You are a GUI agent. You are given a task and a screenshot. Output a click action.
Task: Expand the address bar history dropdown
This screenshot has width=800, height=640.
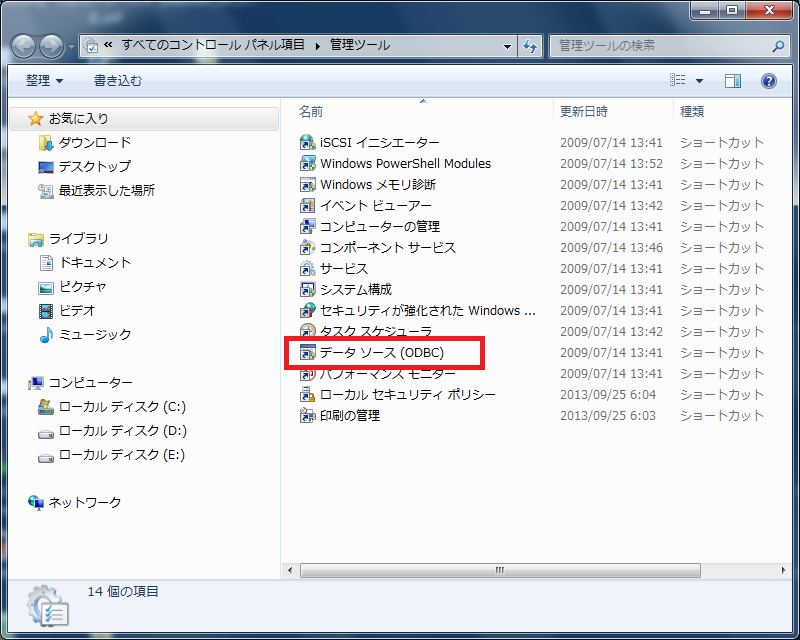[507, 46]
